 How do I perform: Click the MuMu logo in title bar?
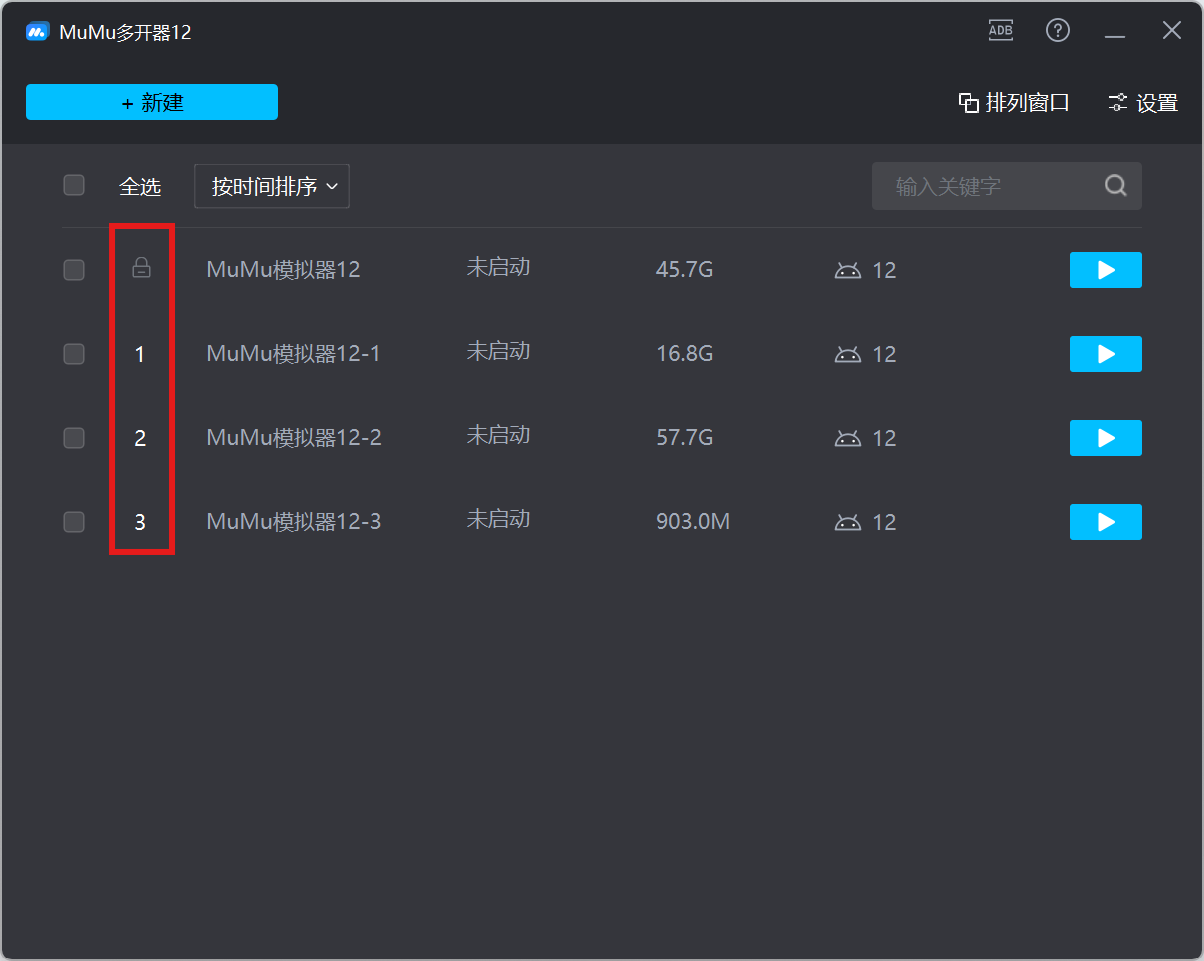38,32
